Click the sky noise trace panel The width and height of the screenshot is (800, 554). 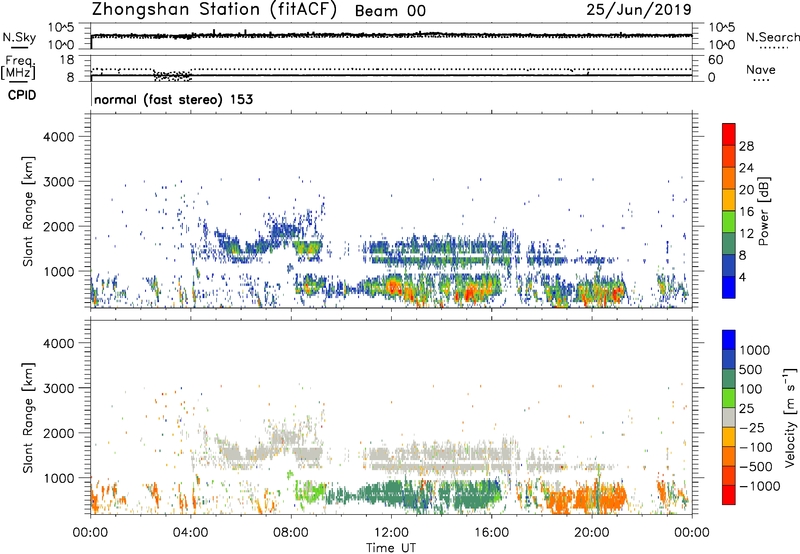pos(391,36)
